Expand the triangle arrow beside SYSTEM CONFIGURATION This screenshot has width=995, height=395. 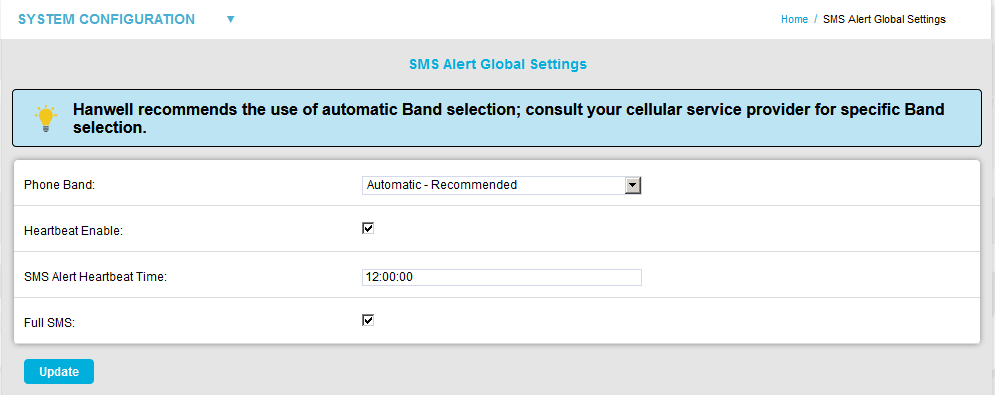pos(231,20)
